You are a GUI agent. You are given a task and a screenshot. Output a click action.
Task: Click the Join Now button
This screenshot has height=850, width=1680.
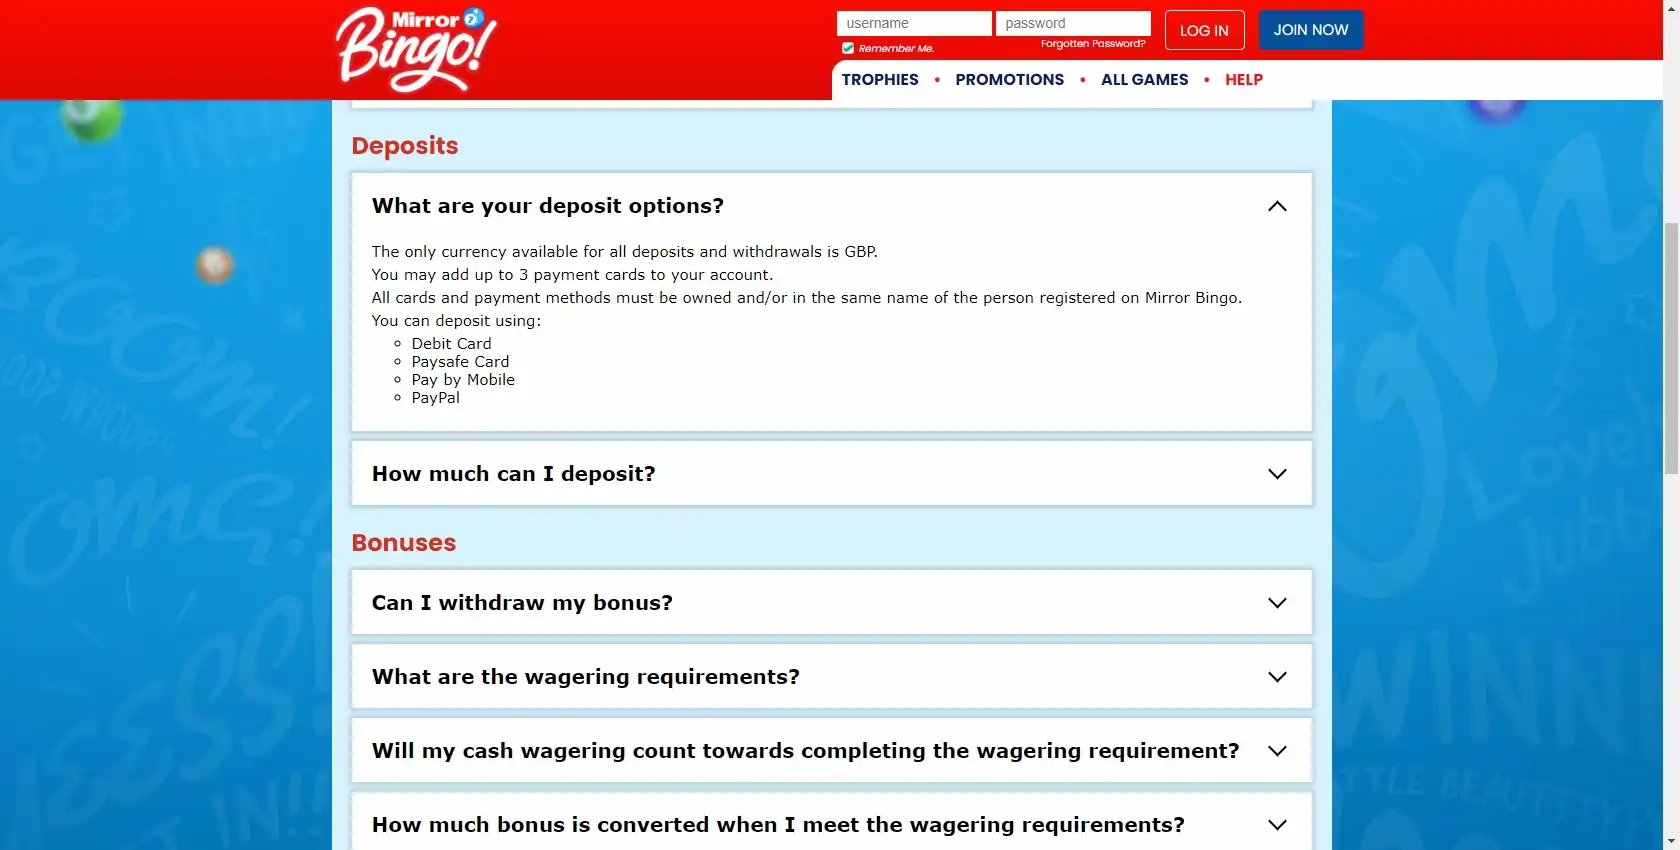click(x=1310, y=30)
